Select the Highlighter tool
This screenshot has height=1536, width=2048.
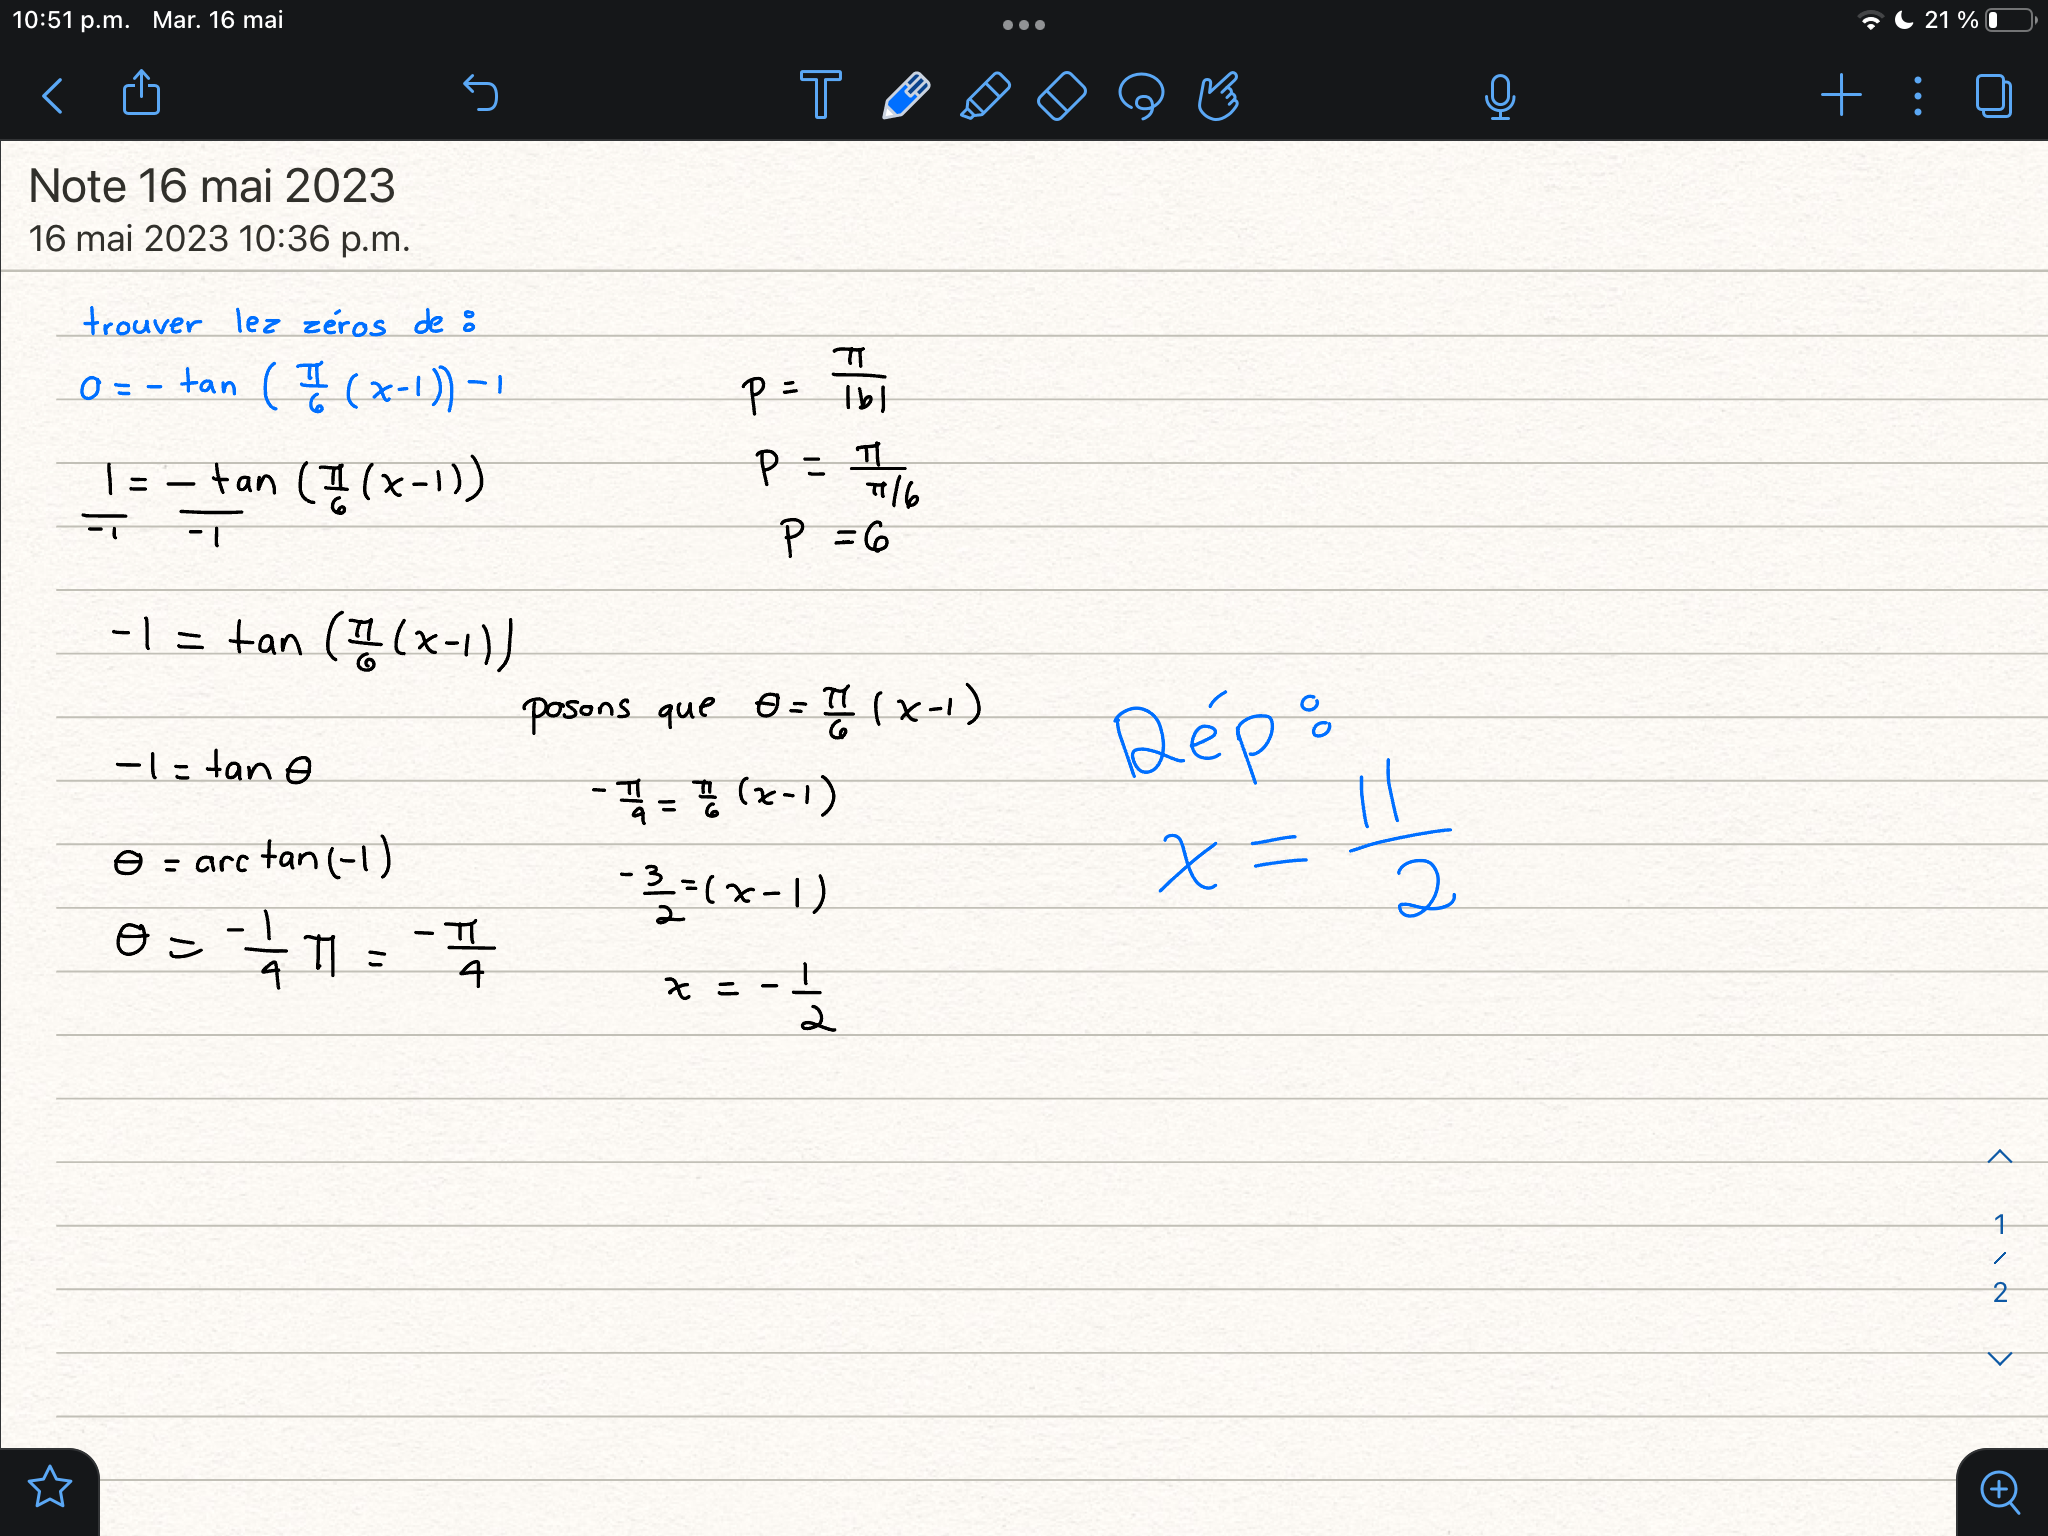click(x=984, y=96)
